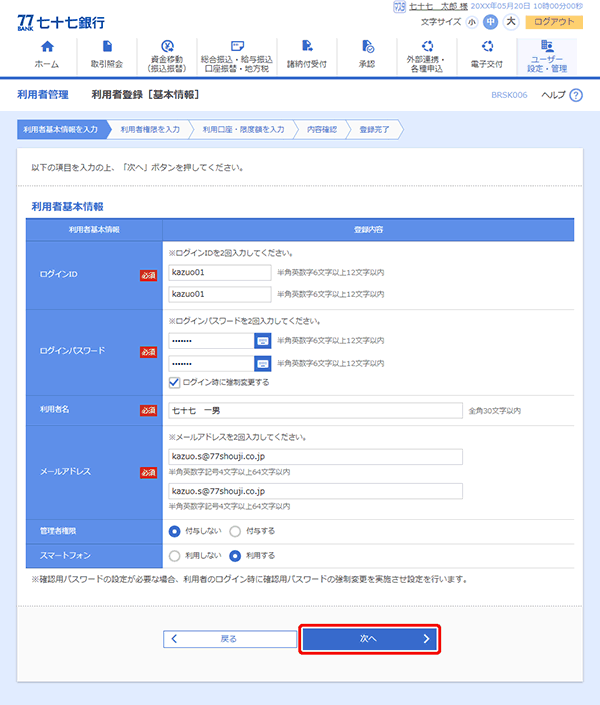Select step 利用者基本情報を入力

(63, 129)
